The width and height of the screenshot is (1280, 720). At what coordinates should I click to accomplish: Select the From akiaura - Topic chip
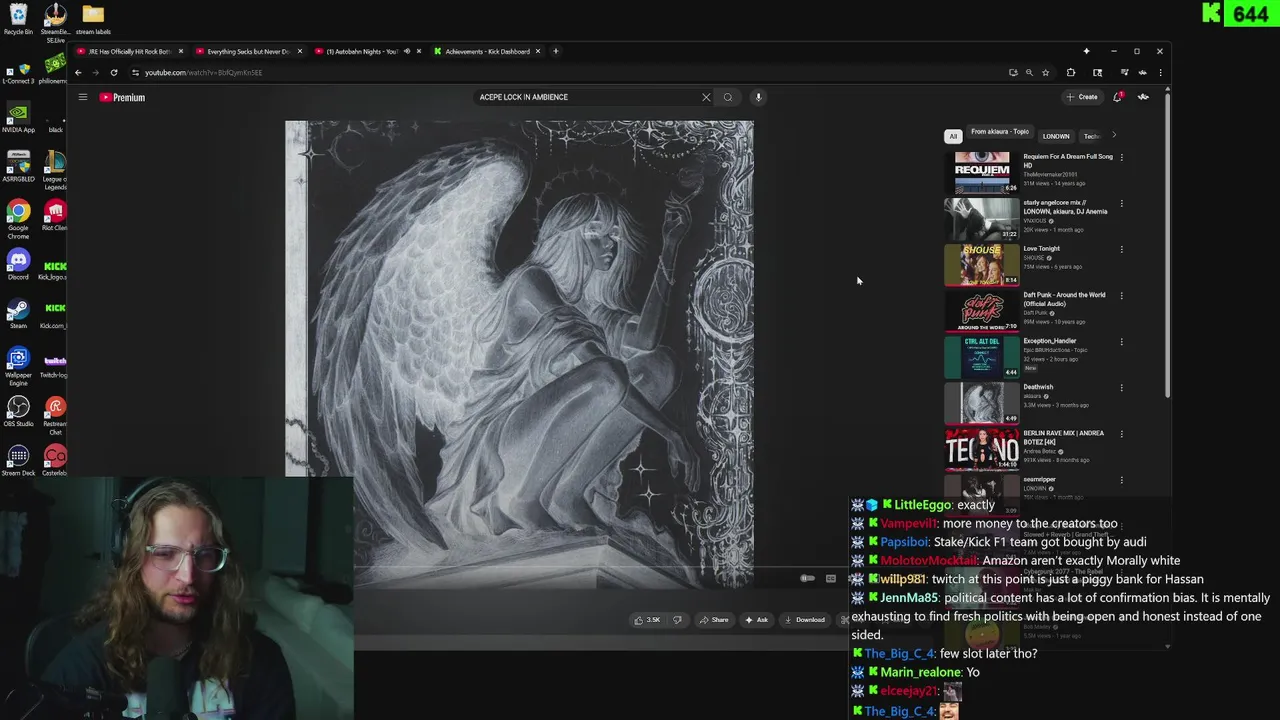point(1000,132)
